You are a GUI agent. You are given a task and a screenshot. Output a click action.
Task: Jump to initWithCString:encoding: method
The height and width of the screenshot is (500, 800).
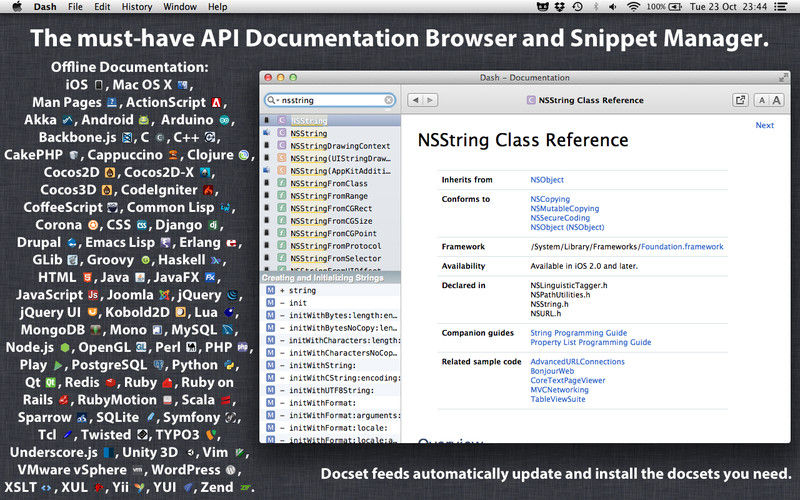(x=330, y=378)
